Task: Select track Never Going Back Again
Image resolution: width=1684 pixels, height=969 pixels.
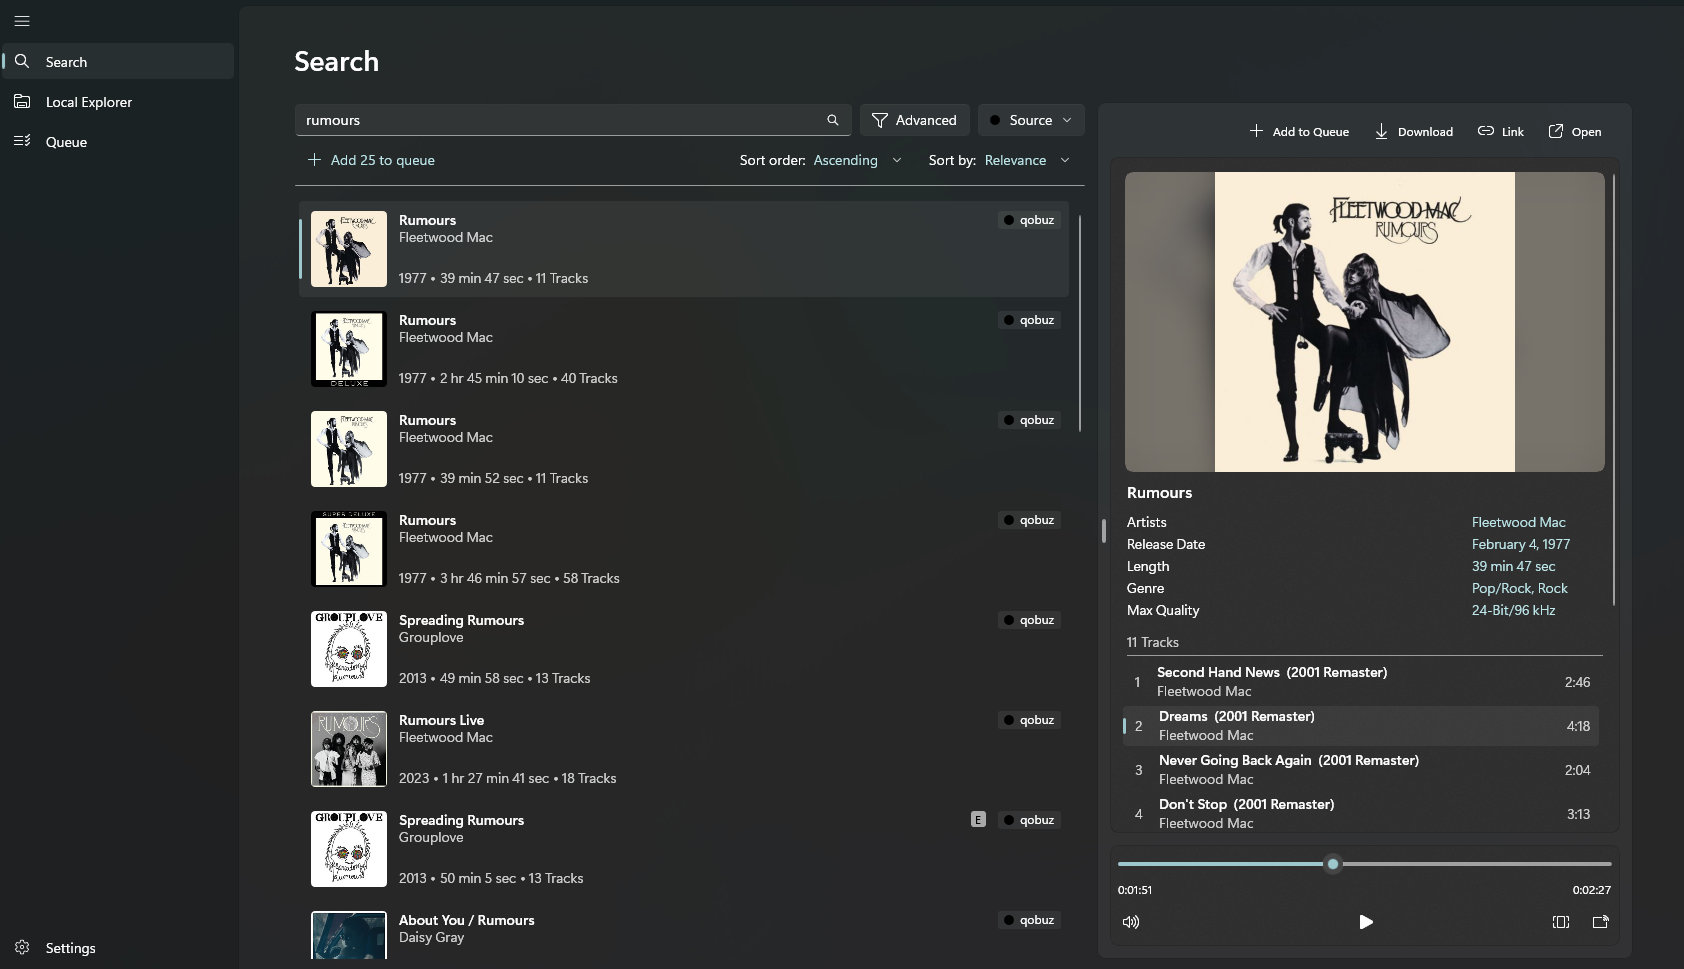Action: pos(1361,770)
